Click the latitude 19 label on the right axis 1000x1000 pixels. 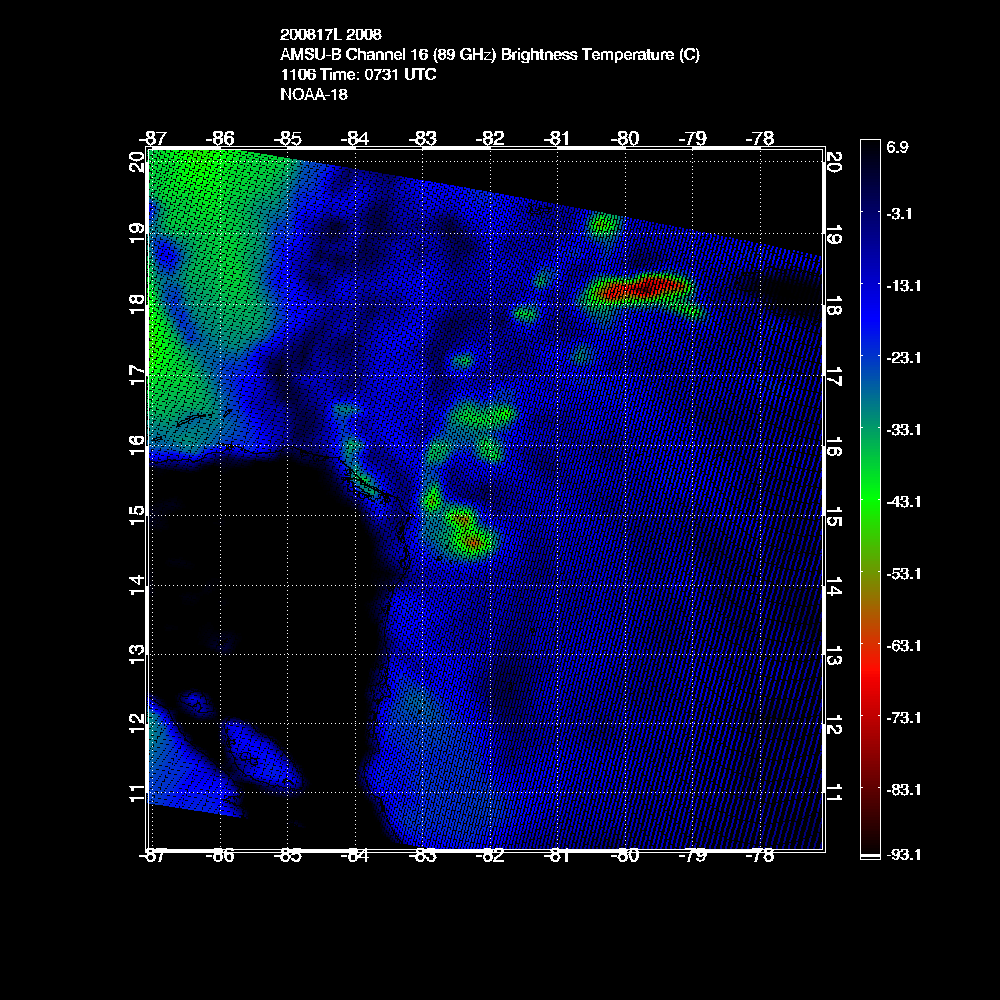tap(834, 235)
